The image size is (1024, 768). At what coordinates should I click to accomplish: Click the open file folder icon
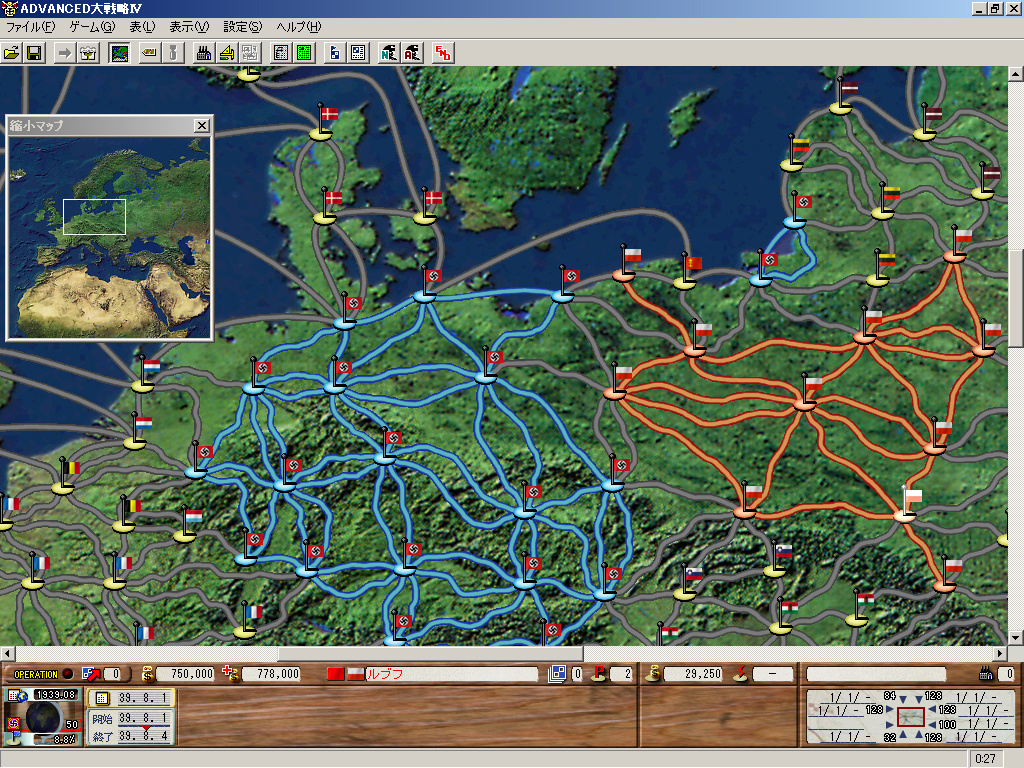[x=12, y=53]
